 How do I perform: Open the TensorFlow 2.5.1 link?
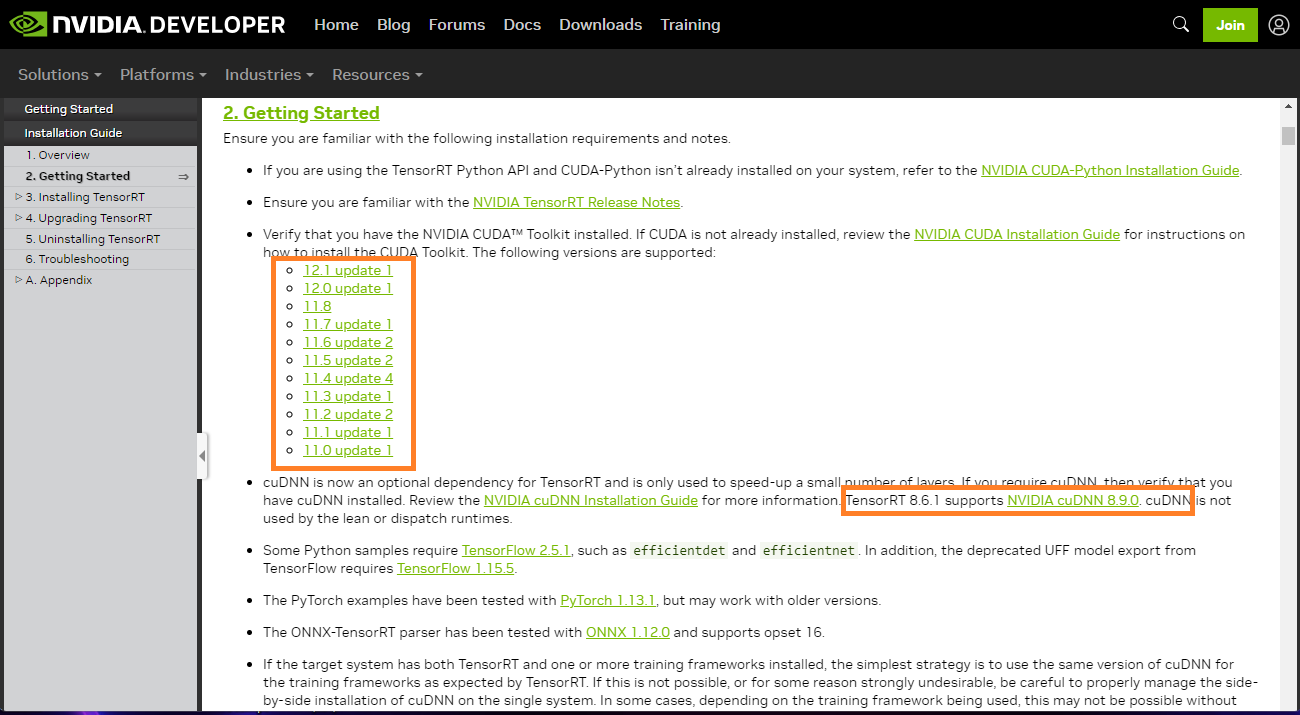[516, 550]
